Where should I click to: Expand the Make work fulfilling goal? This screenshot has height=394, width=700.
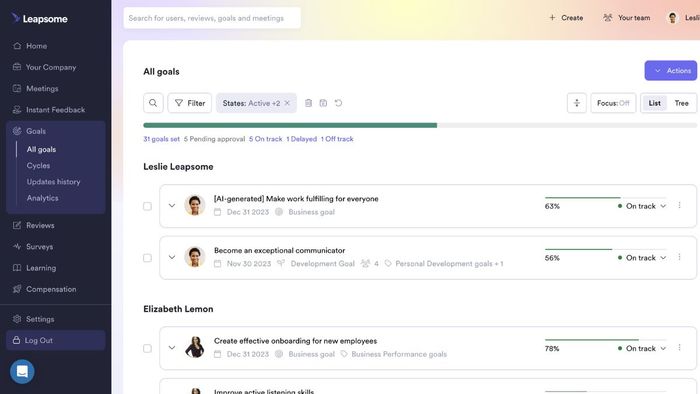point(172,206)
